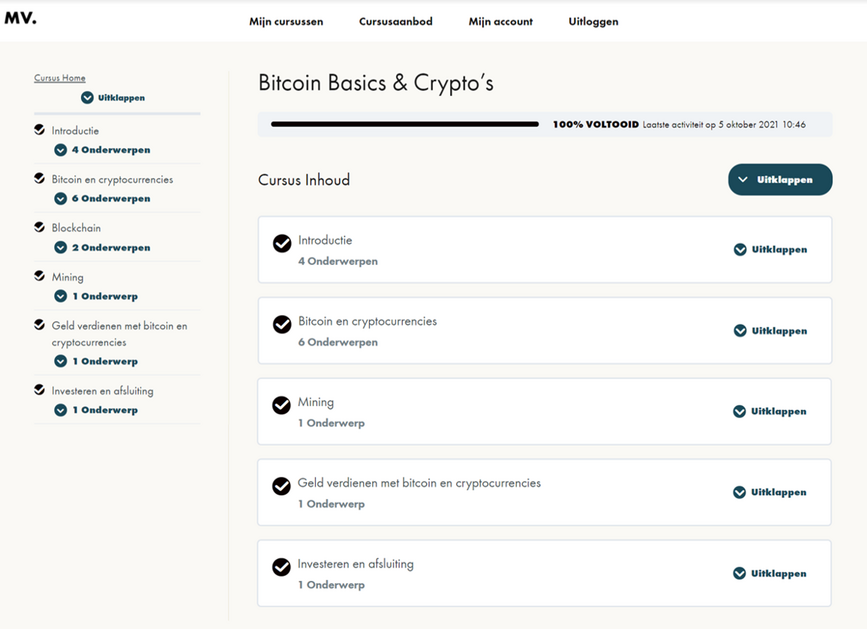This screenshot has height=629, width=867.
Task: Click Uitloggen in the top navigation
Action: (x=593, y=22)
